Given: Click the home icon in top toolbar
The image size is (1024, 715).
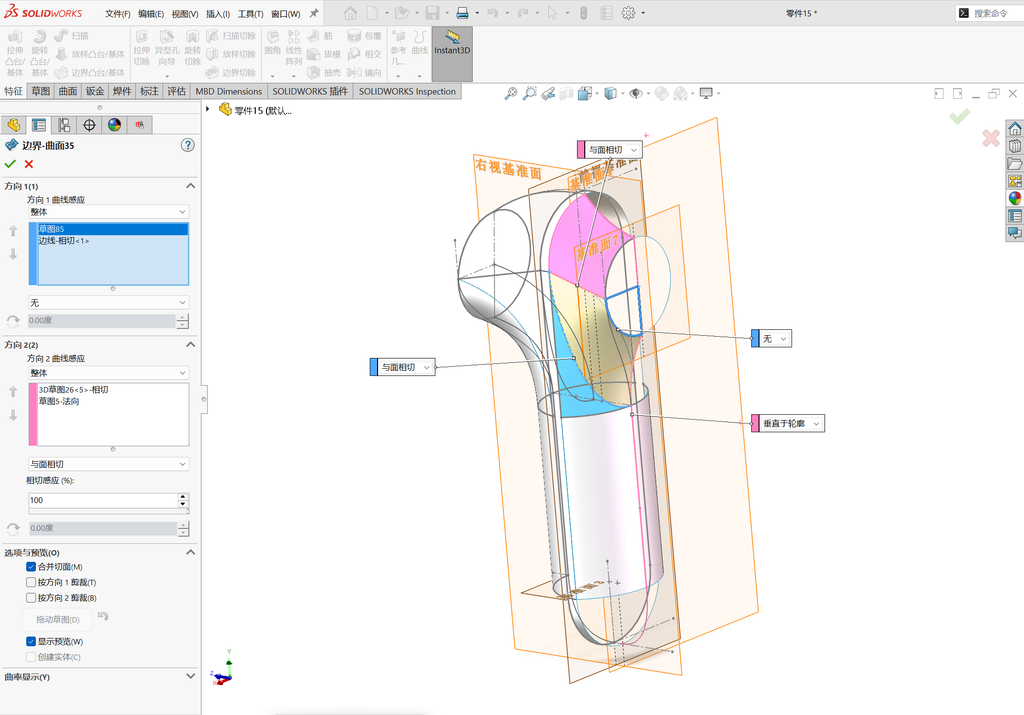Looking at the screenshot, I should (350, 12).
